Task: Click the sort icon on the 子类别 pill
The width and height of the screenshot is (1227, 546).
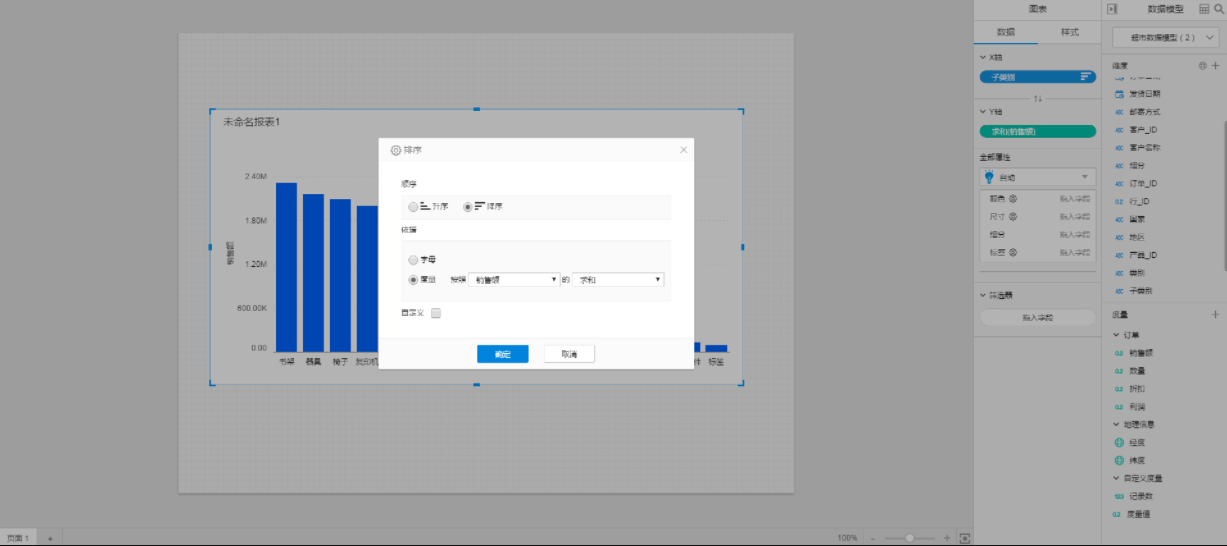Action: click(1085, 76)
